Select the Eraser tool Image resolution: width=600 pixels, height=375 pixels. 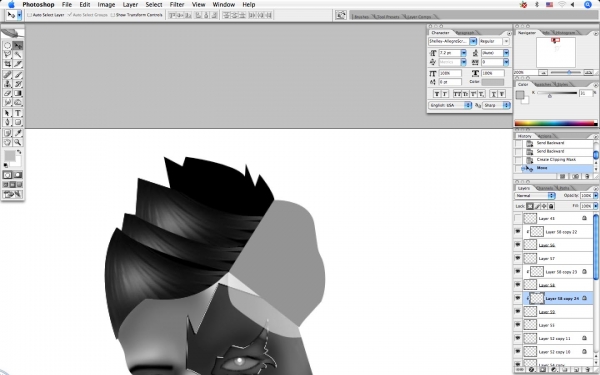[7, 93]
